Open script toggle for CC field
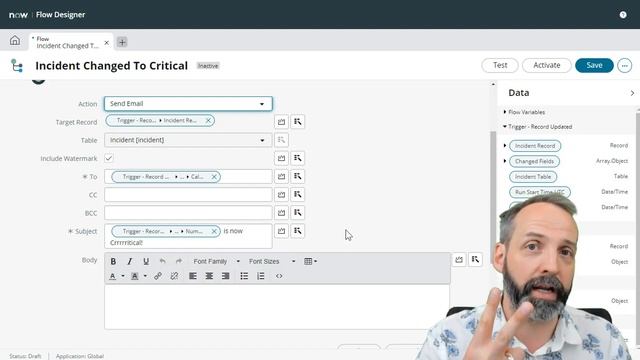The image size is (640, 360). (x=281, y=194)
